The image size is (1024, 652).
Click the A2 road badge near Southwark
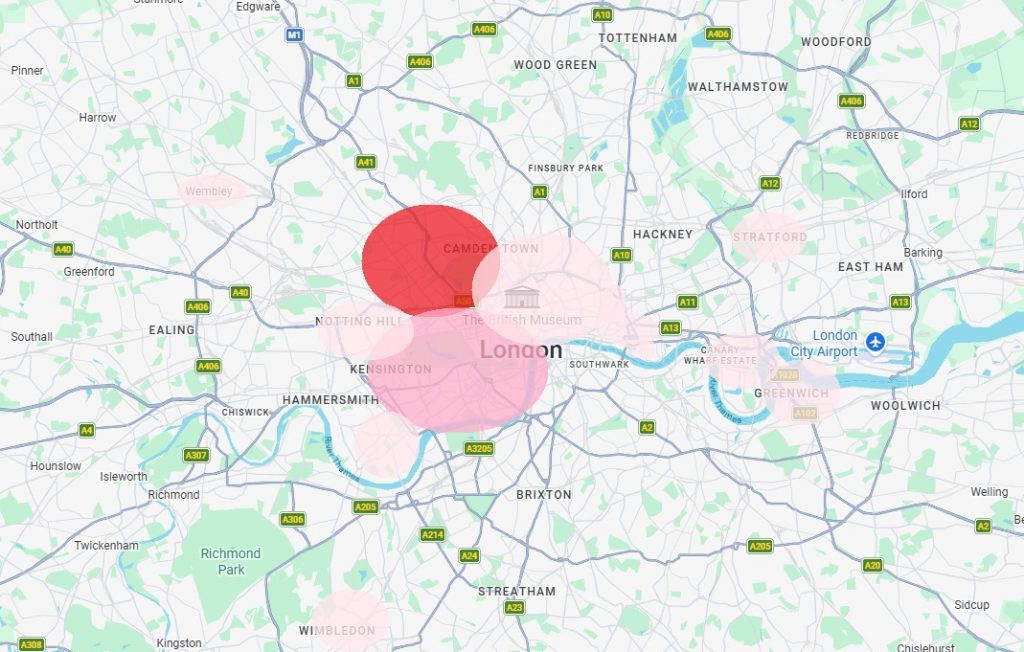[647, 428]
